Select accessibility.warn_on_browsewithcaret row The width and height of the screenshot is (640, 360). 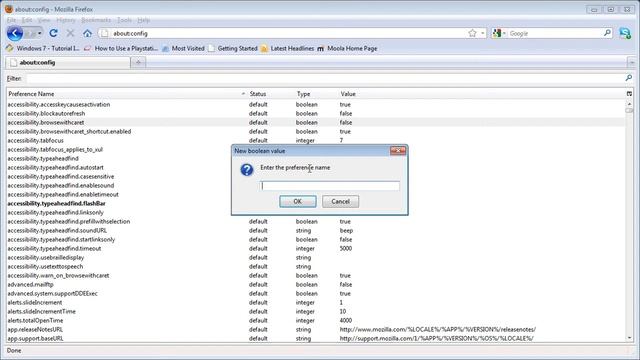pos(316,276)
